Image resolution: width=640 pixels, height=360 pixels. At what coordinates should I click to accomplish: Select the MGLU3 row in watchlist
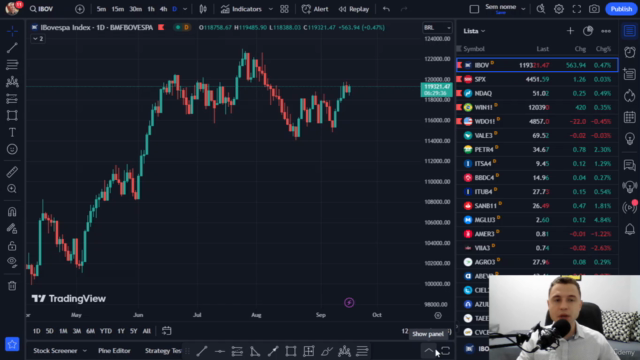[x=537, y=220]
